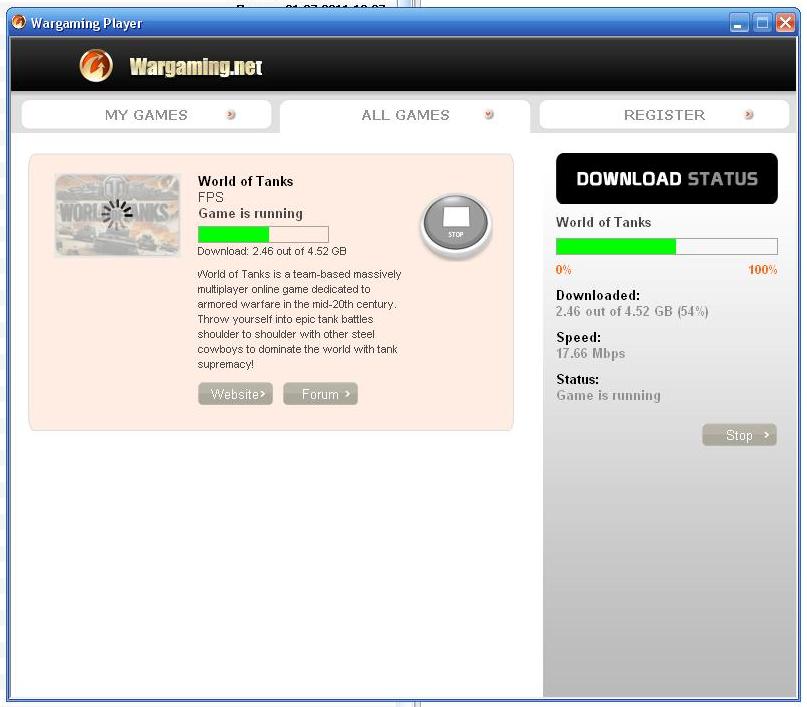Click the orange 0% label
This screenshot has height=707, width=807.
point(564,270)
